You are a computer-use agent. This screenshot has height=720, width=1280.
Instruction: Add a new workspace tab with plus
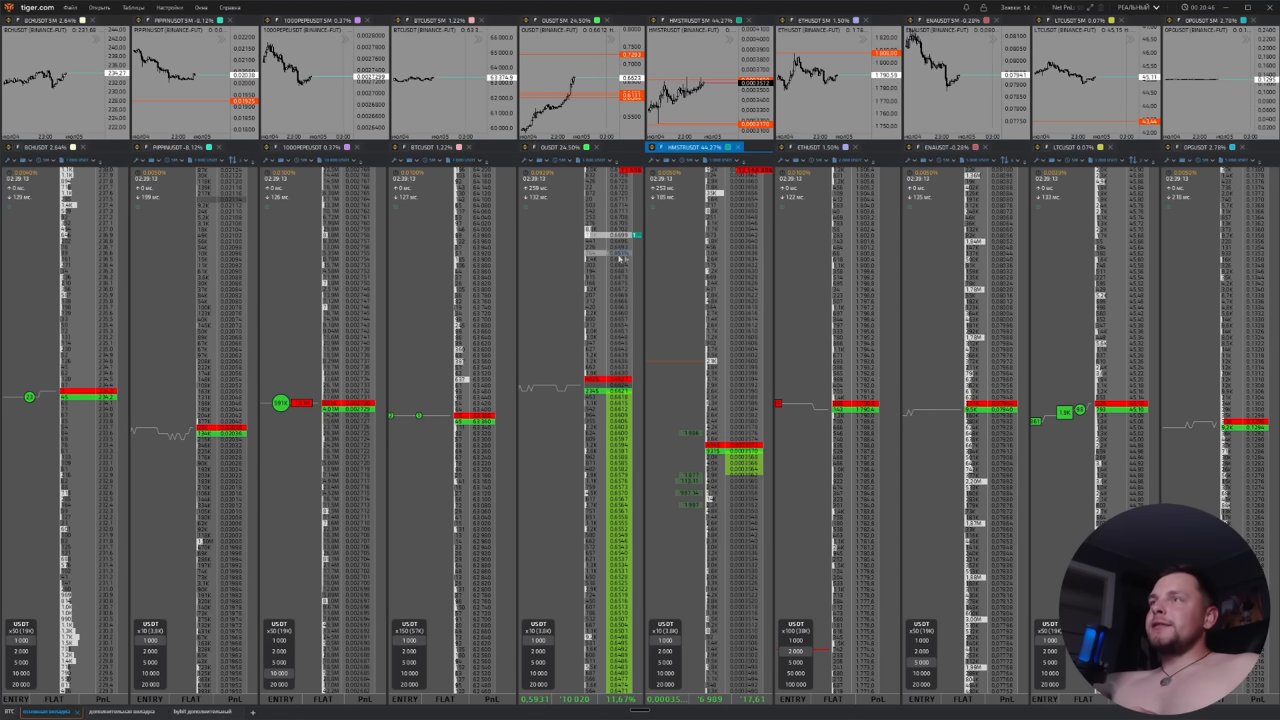253,712
